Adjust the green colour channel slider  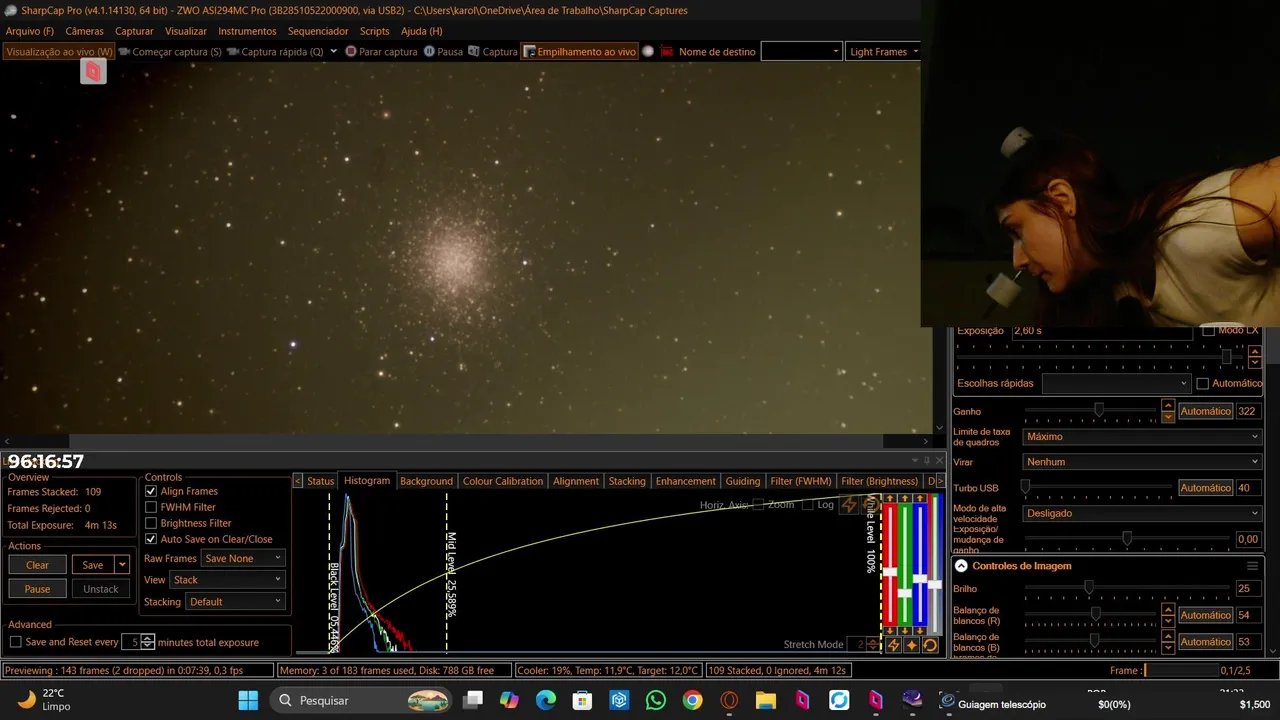905,593
